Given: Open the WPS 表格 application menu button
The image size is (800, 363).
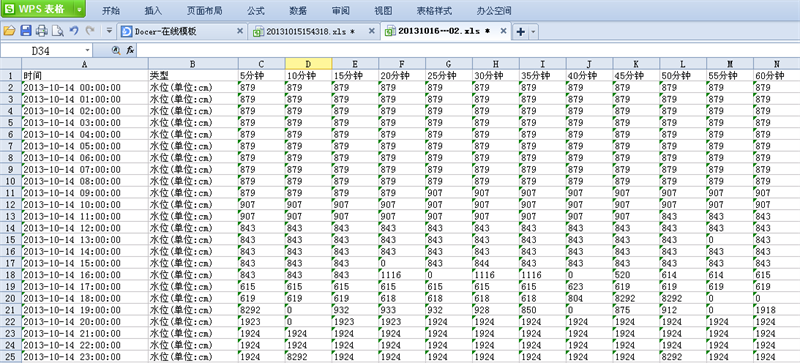Looking at the screenshot, I should coord(37,9).
